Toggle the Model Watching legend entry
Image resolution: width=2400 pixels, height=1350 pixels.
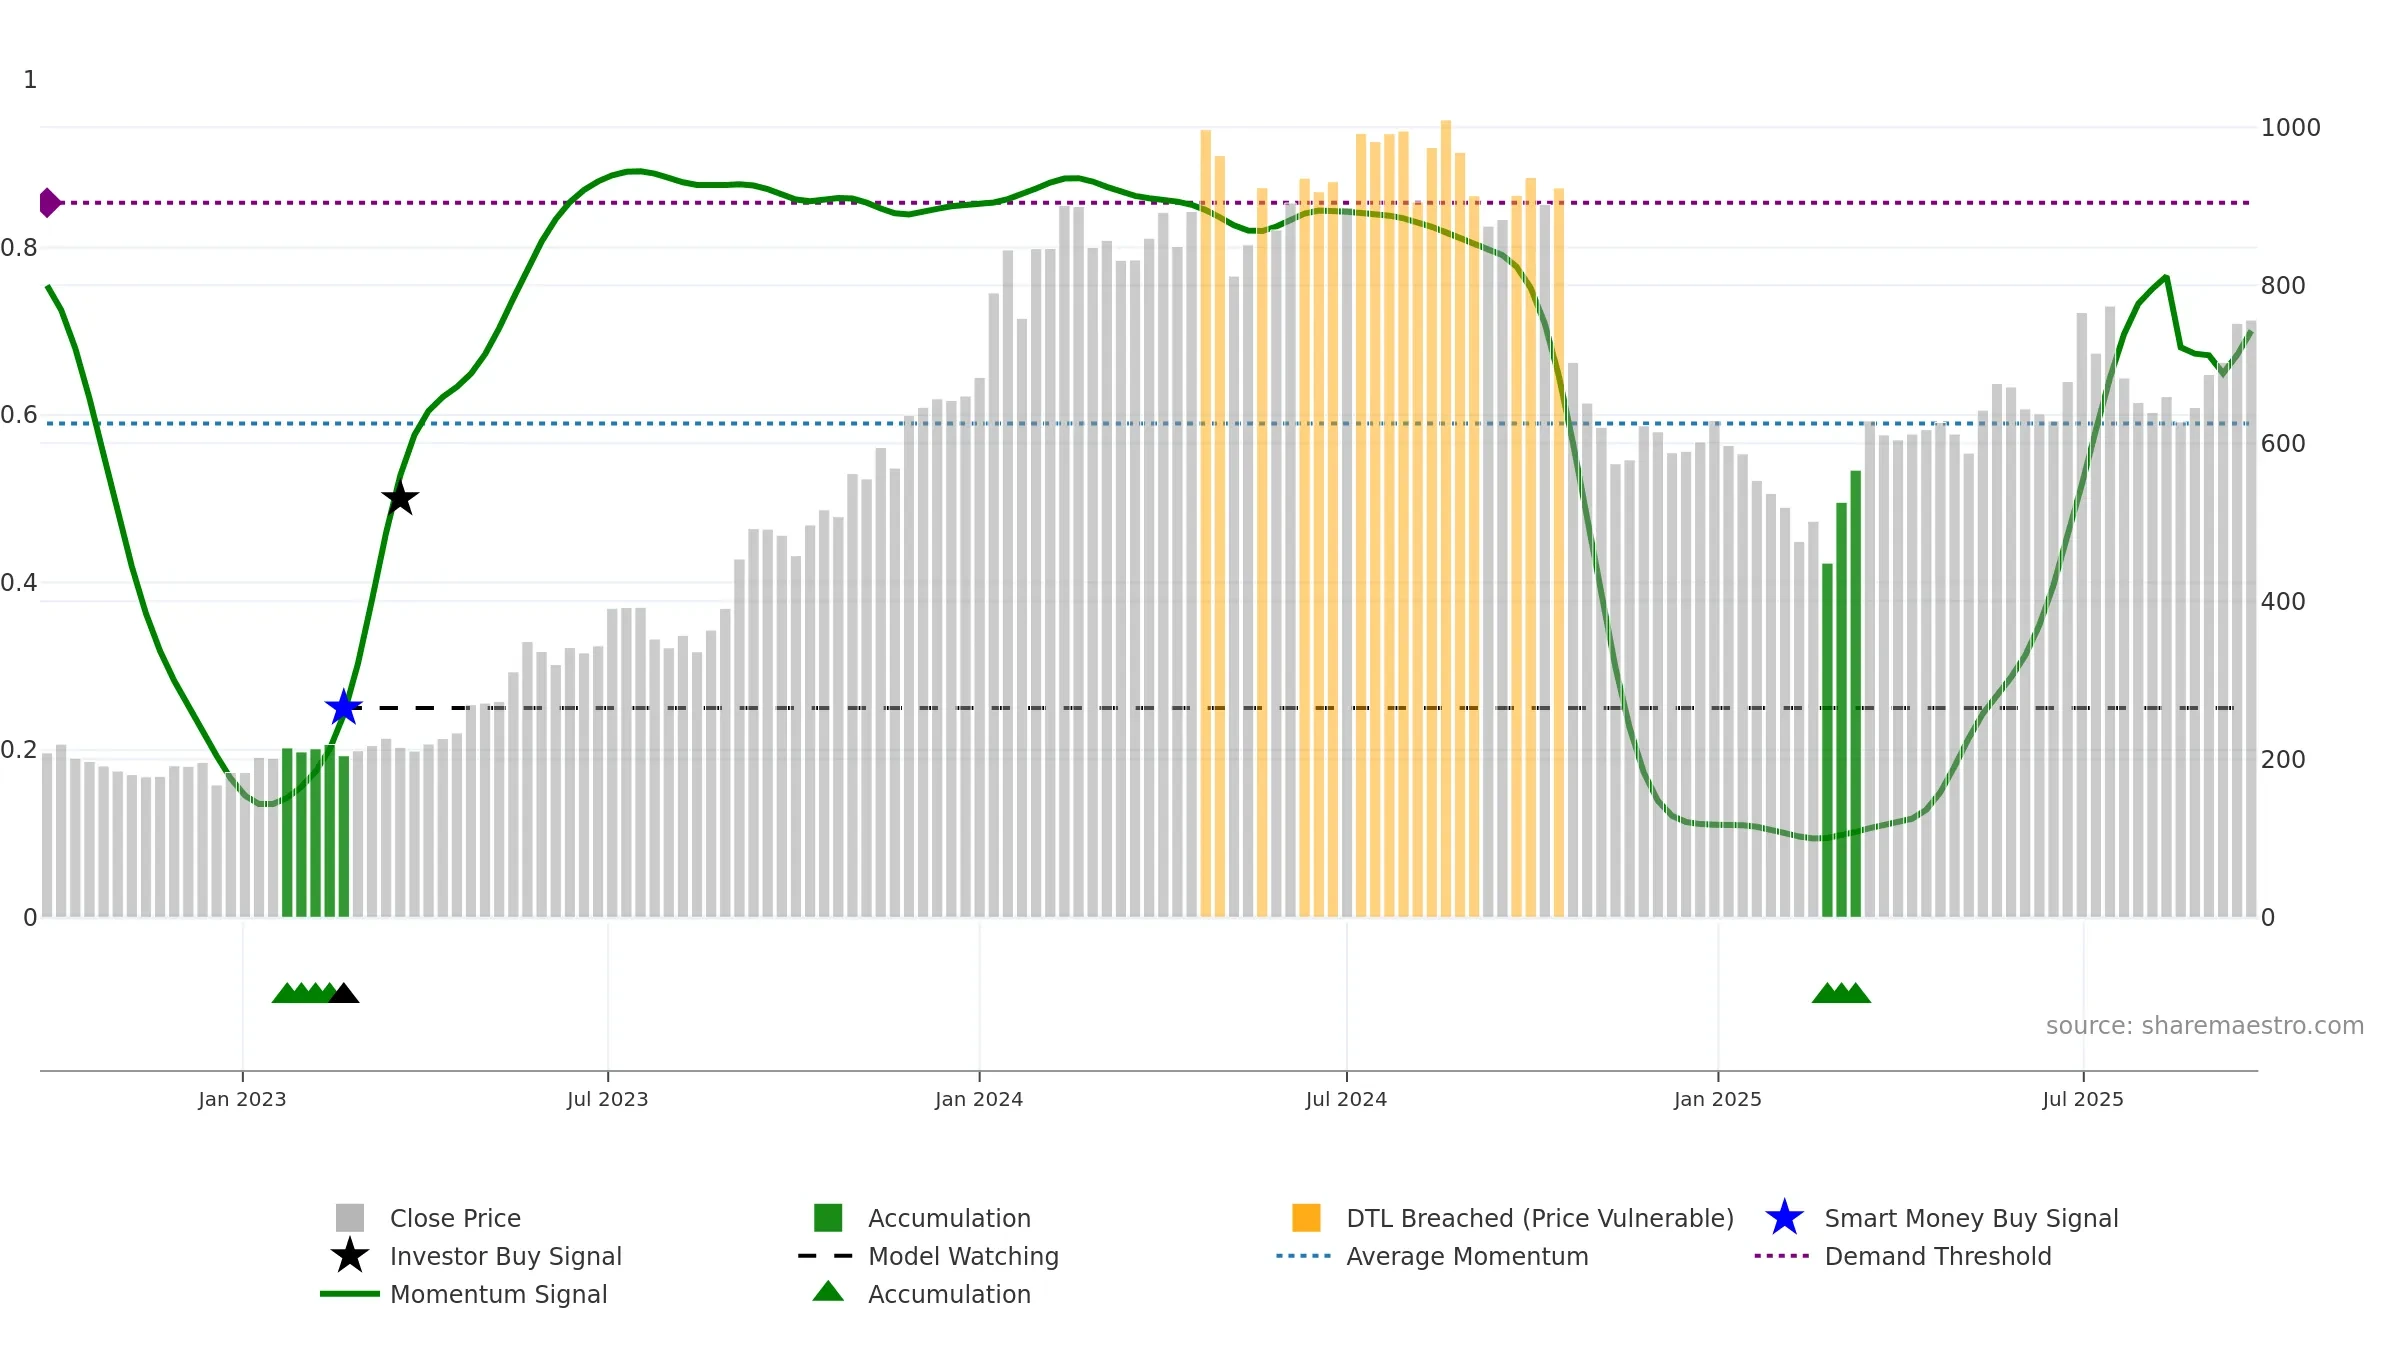tap(962, 1256)
